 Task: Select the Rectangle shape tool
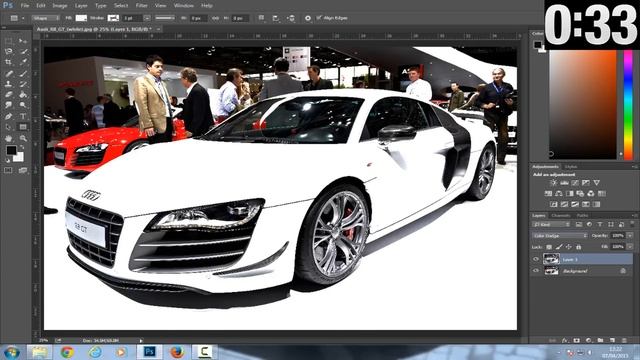point(23,127)
